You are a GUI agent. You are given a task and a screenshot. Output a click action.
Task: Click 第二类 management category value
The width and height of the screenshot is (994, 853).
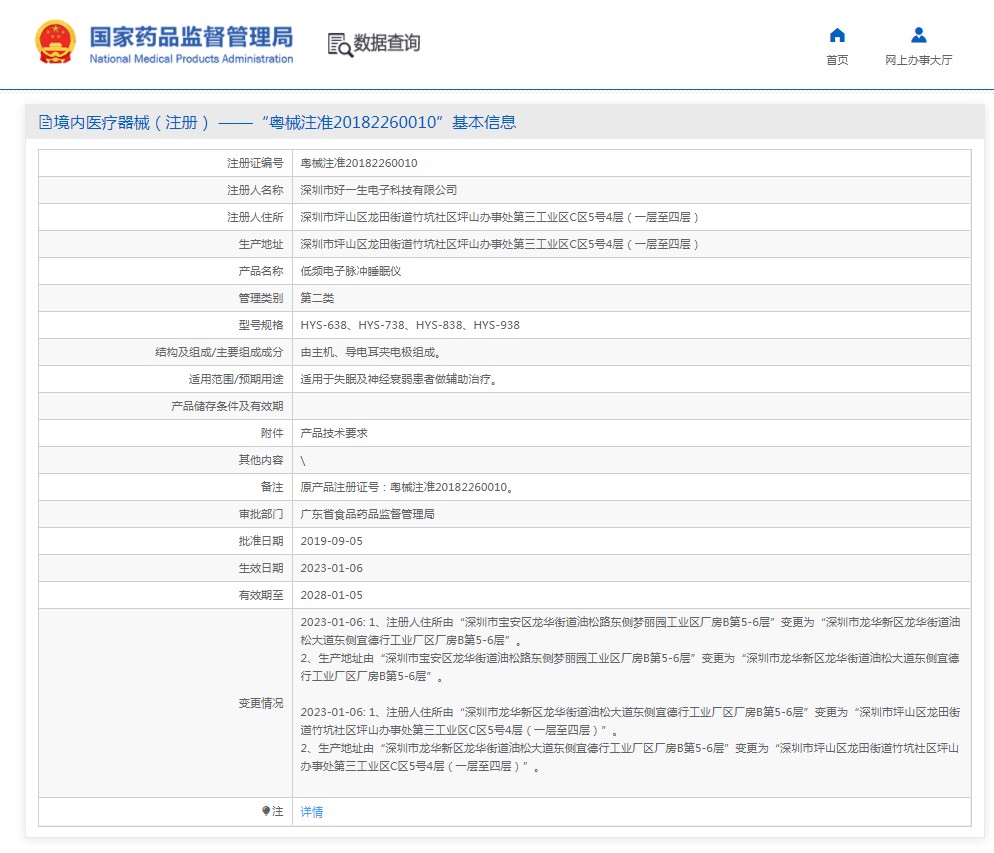pos(317,298)
